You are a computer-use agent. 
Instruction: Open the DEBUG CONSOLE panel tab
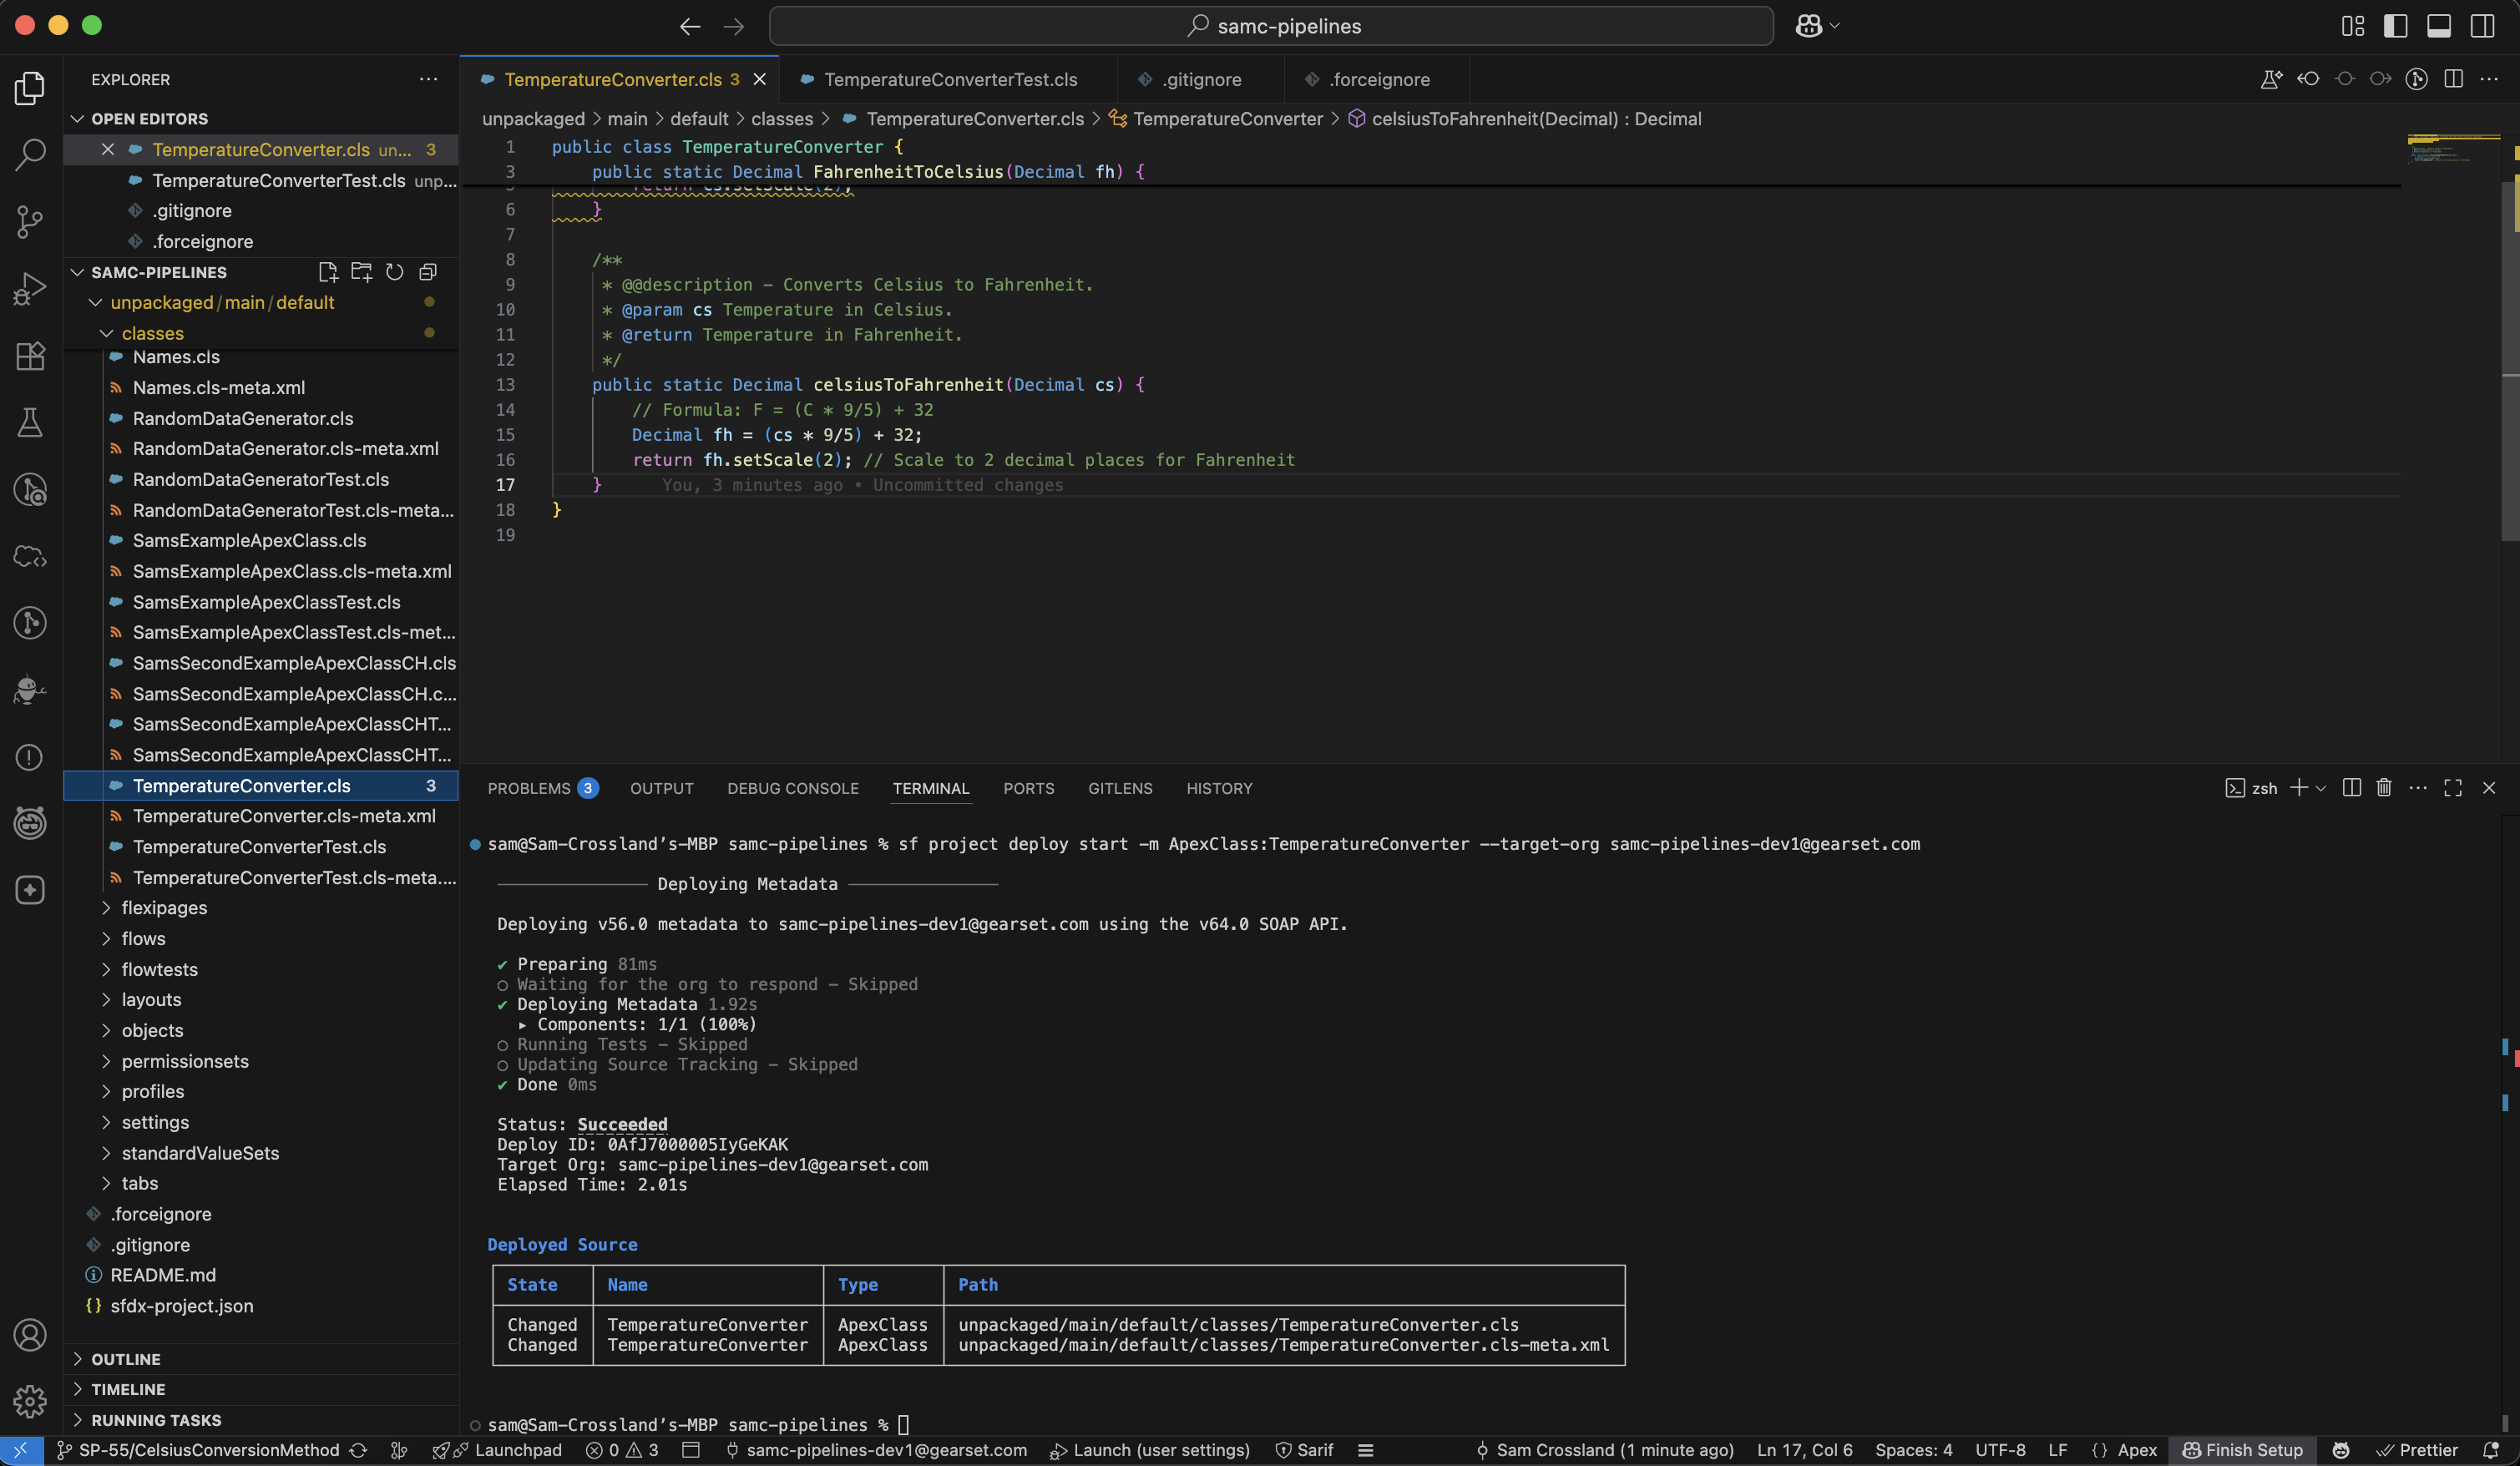tap(792, 788)
